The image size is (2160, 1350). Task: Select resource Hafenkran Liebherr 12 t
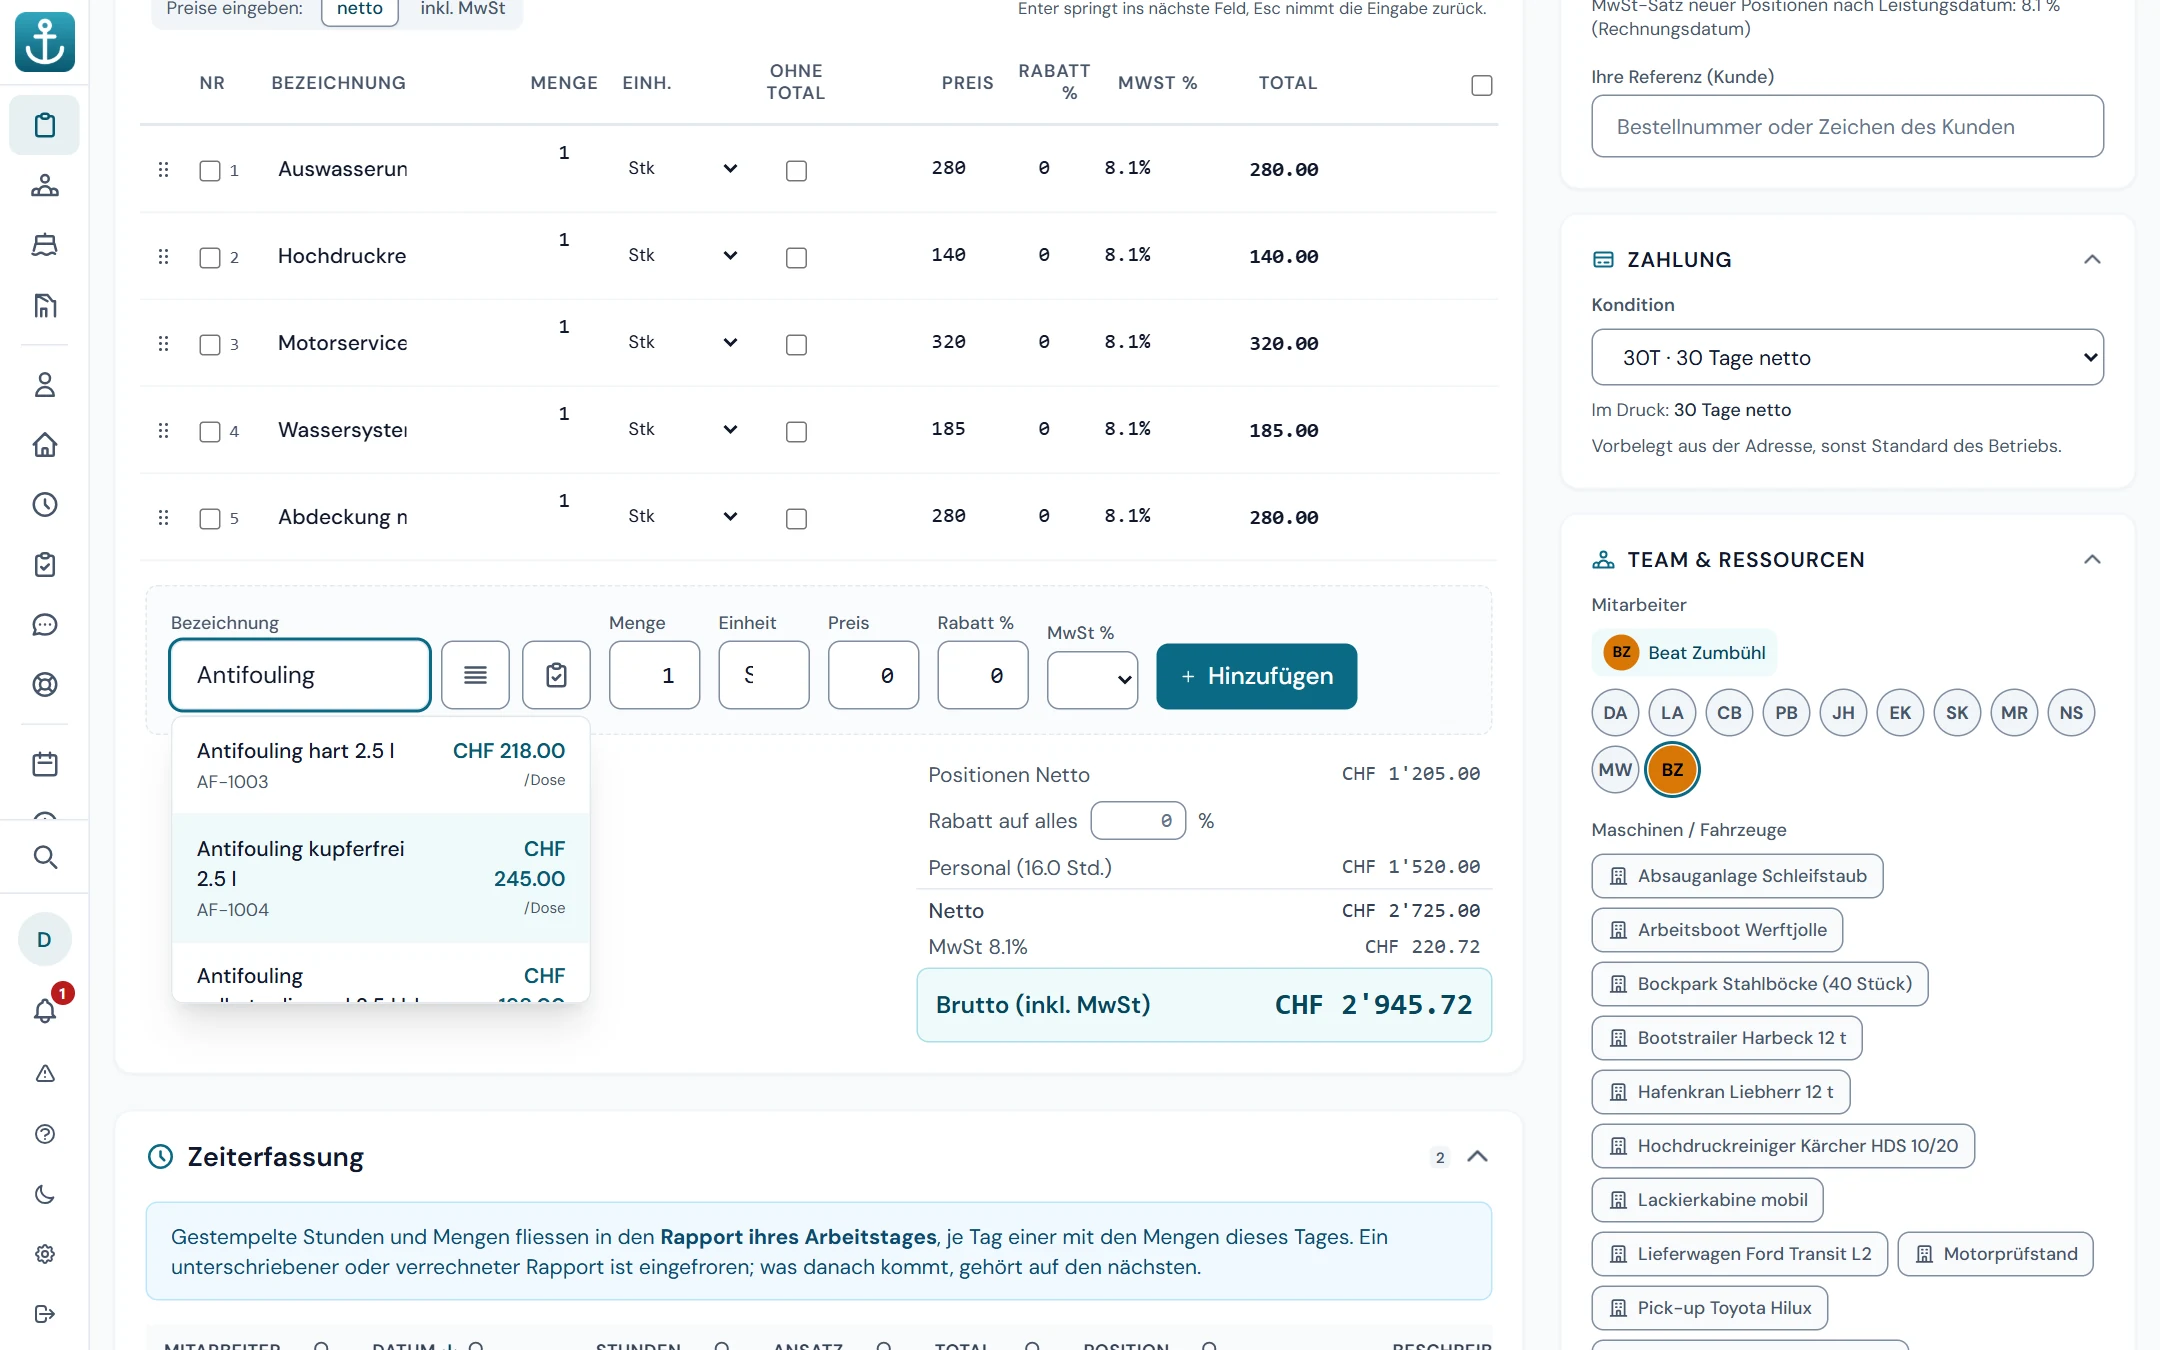click(x=1720, y=1092)
